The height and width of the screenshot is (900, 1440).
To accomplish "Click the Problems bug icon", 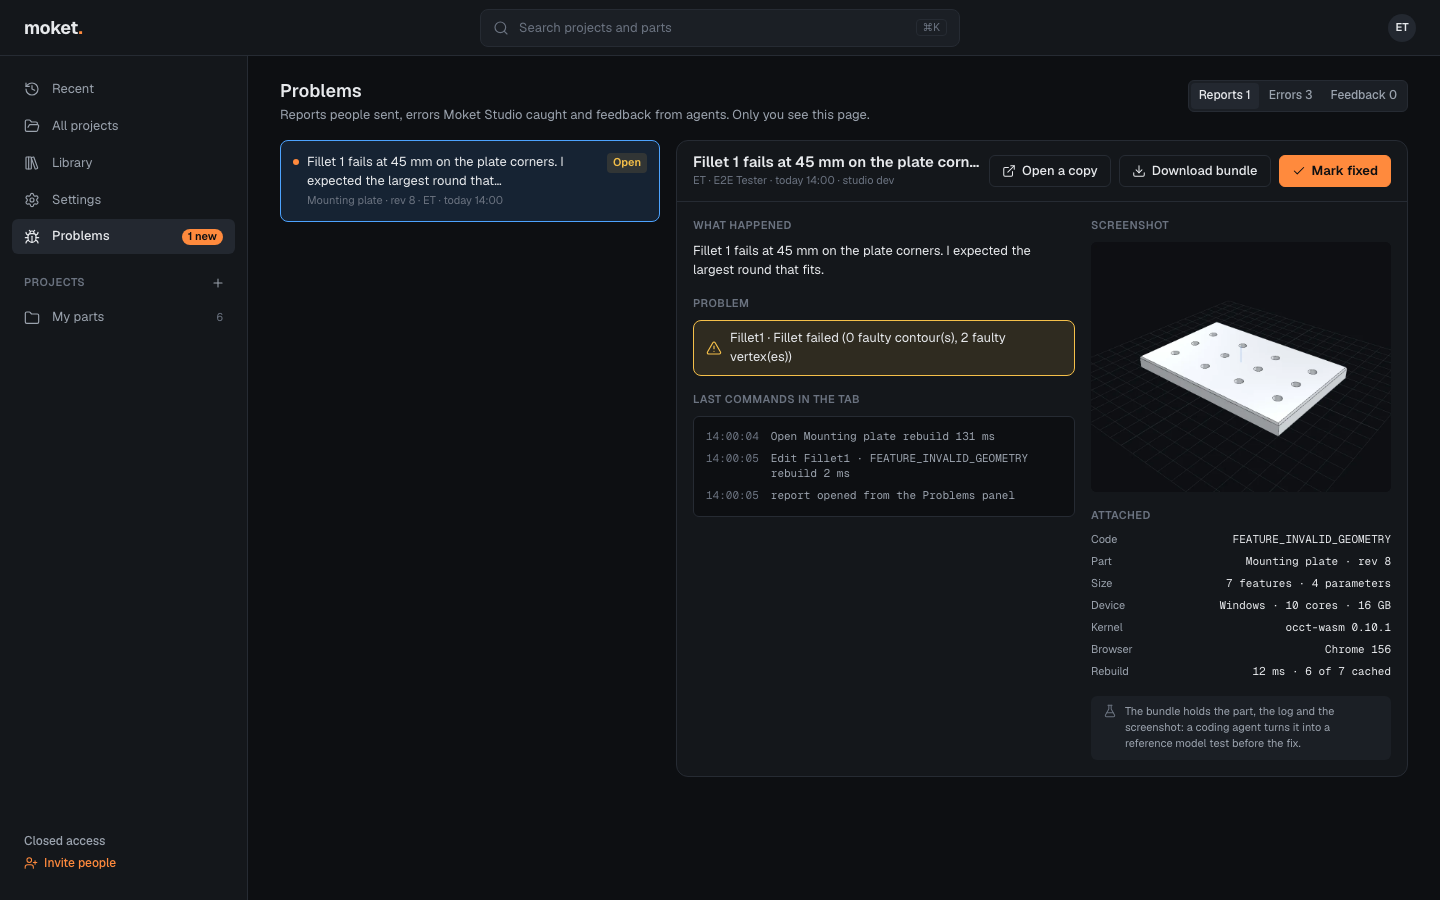I will (32, 236).
